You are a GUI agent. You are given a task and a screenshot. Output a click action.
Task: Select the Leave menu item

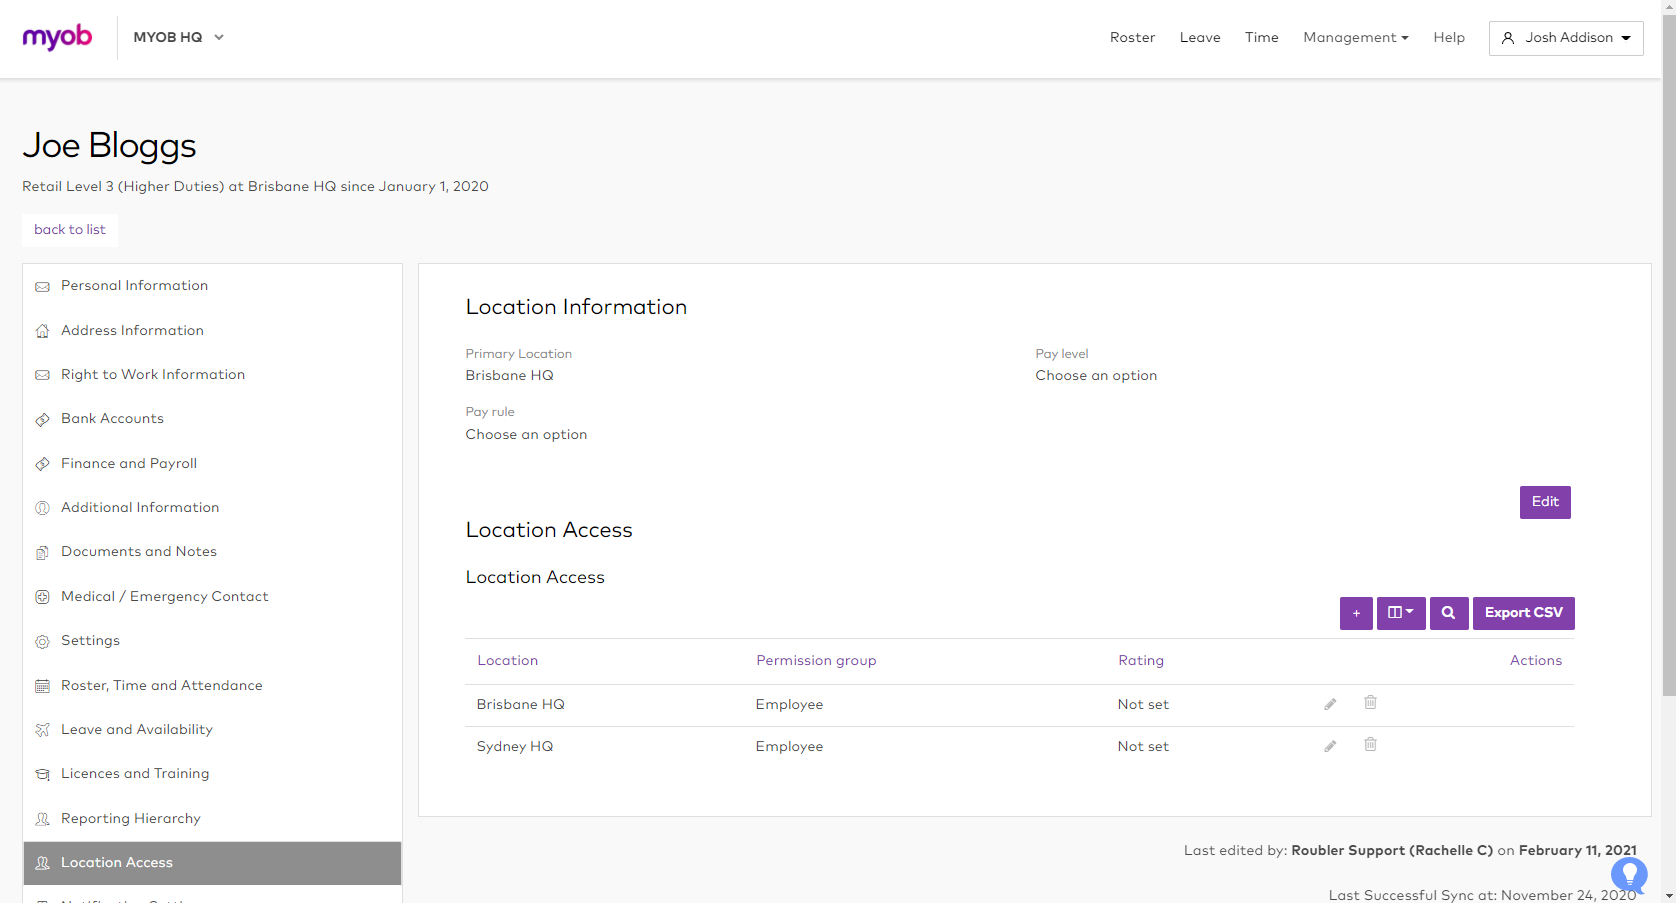point(1200,37)
